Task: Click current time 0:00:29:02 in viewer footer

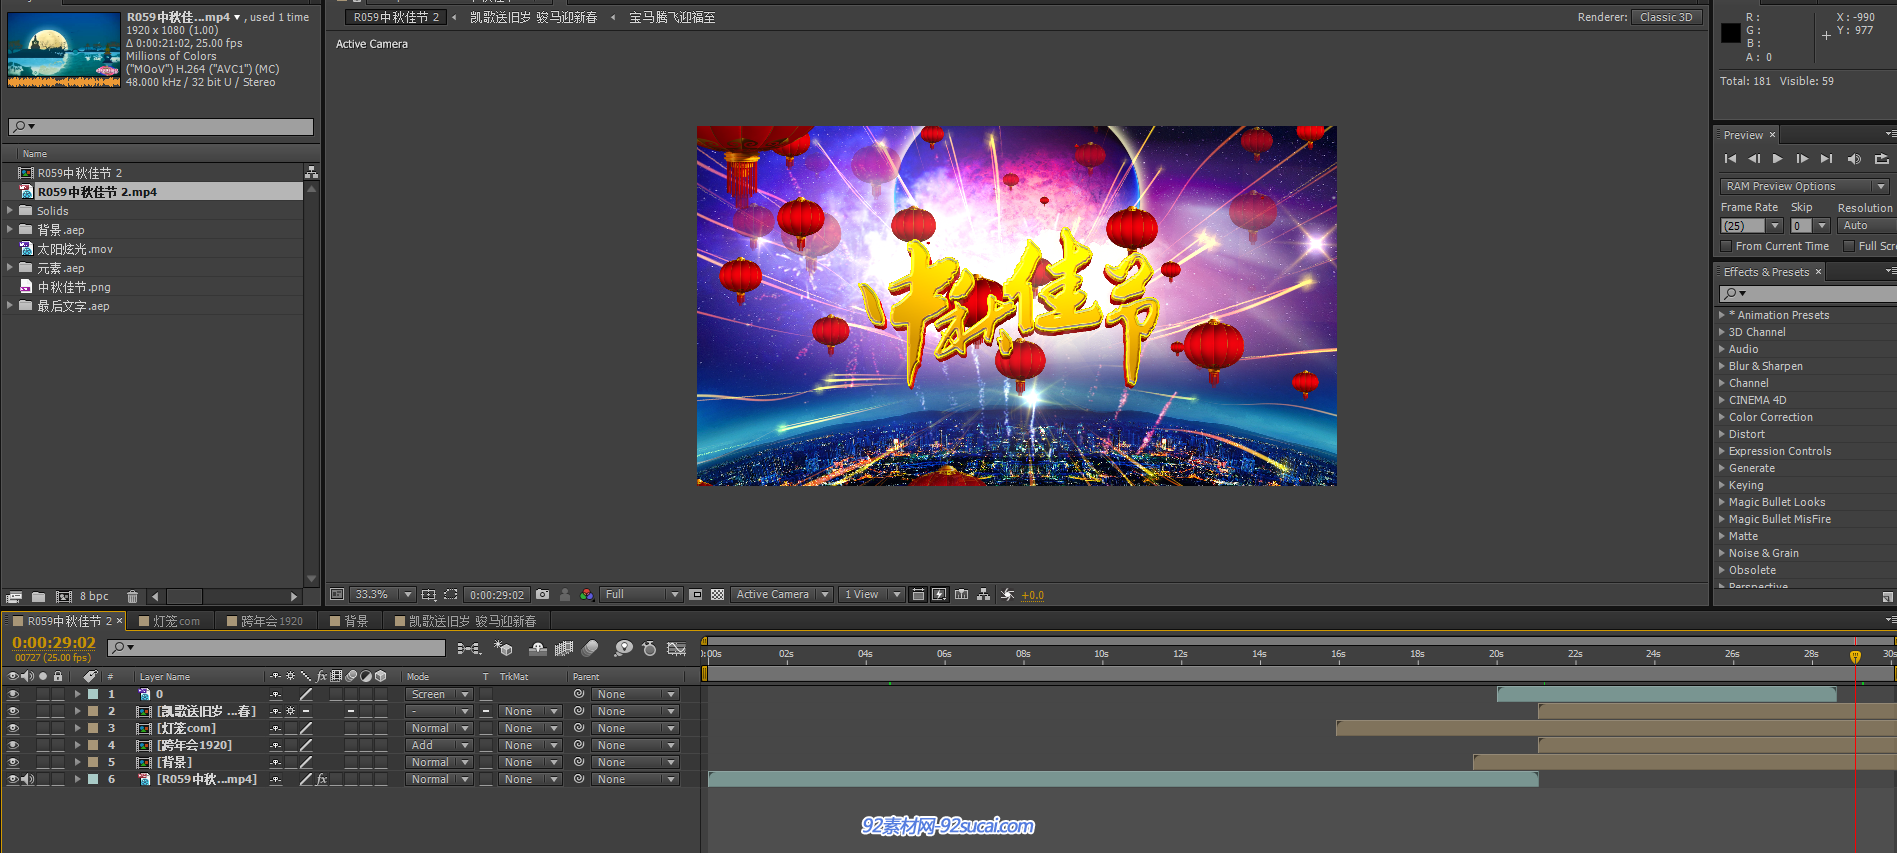Action: pos(497,594)
